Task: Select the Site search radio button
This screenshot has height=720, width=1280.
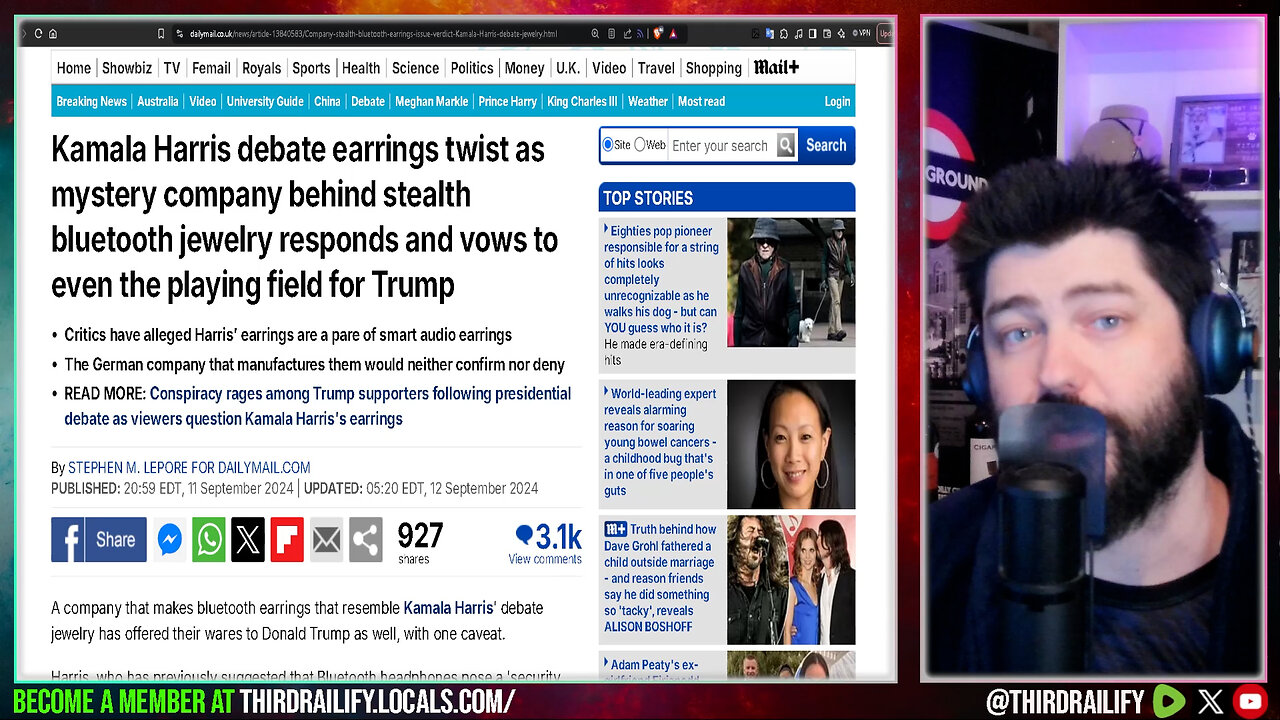Action: tap(607, 145)
